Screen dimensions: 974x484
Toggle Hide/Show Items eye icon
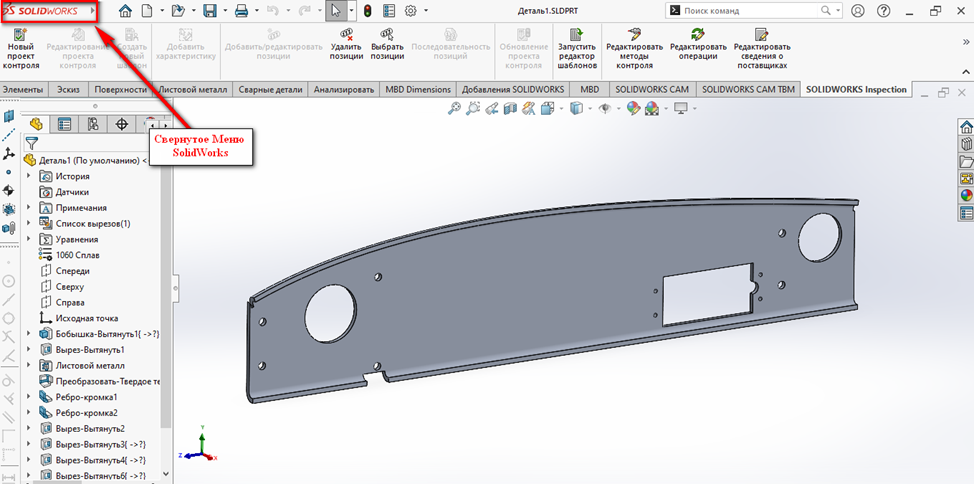coord(604,109)
